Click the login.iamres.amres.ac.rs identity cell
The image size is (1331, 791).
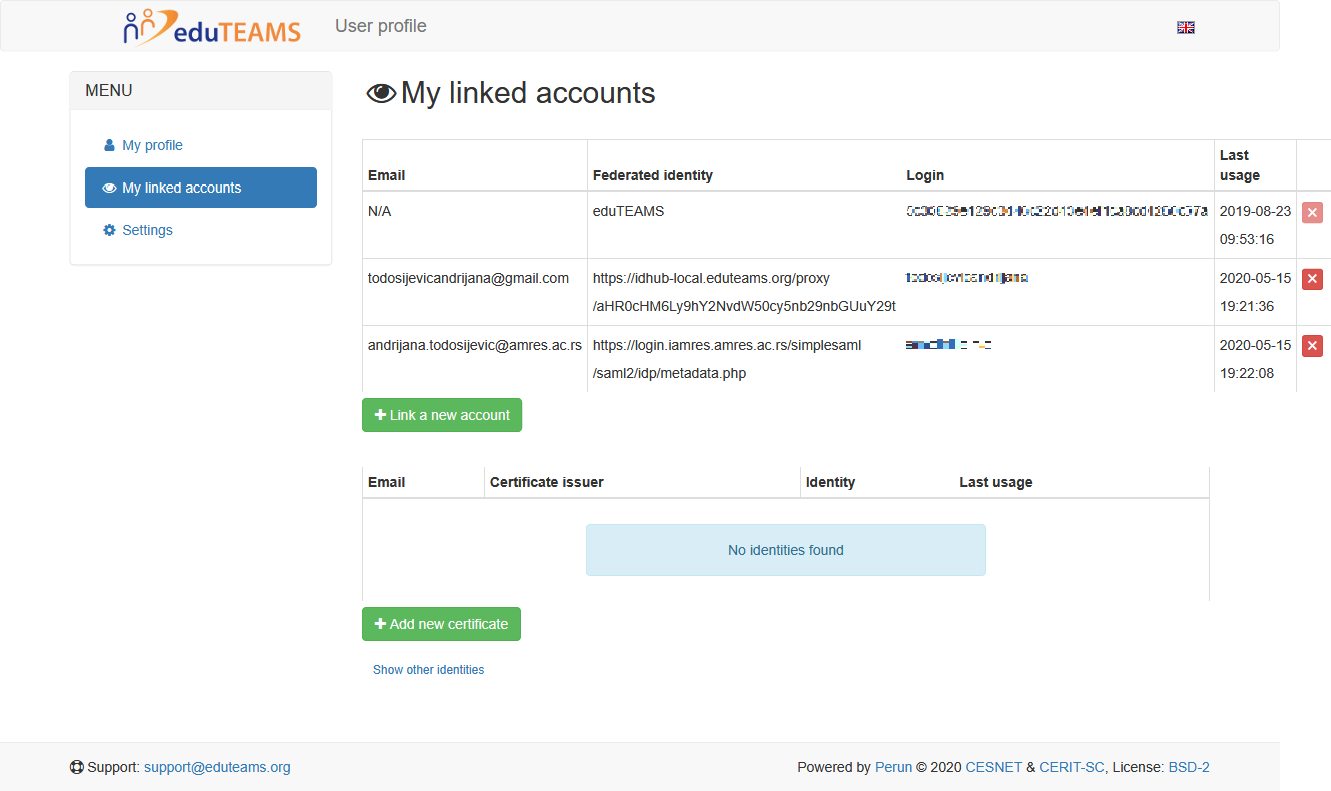coord(744,359)
